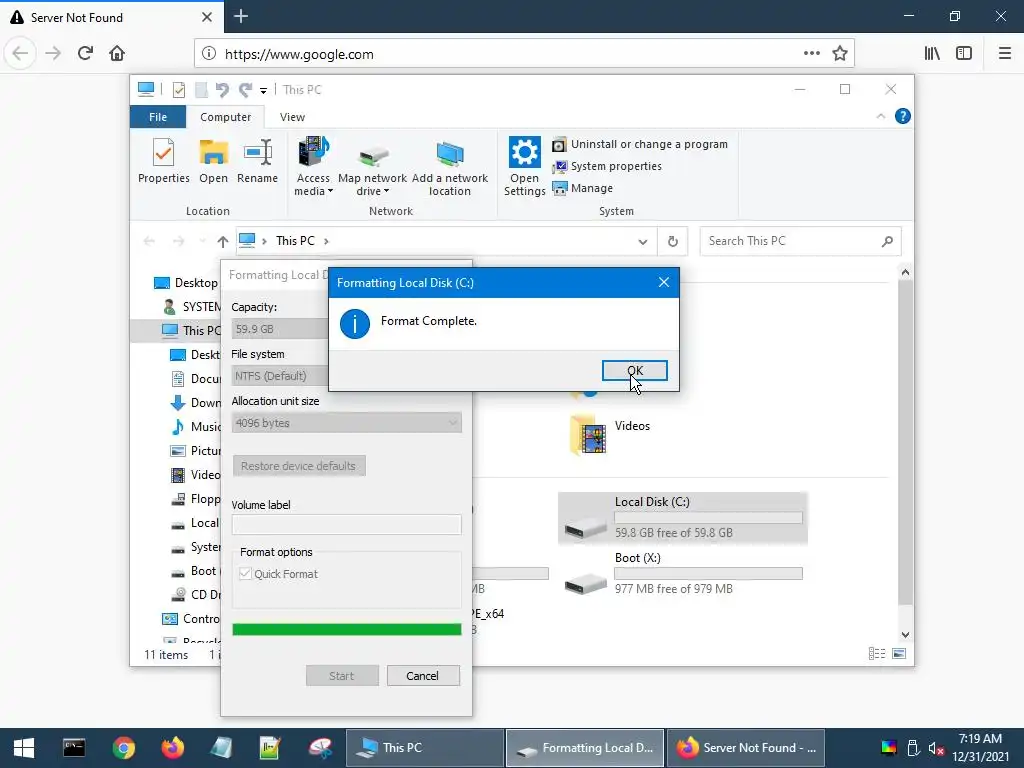Click Manage in System group

tap(583, 188)
